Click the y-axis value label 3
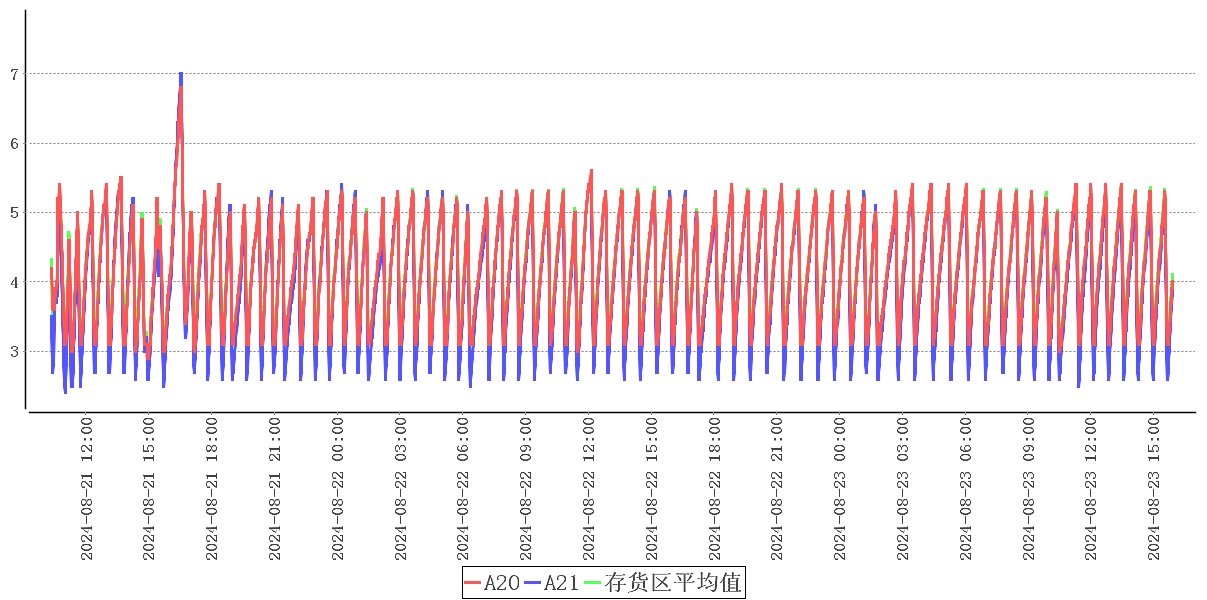The height and width of the screenshot is (600, 1207). (x=14, y=352)
